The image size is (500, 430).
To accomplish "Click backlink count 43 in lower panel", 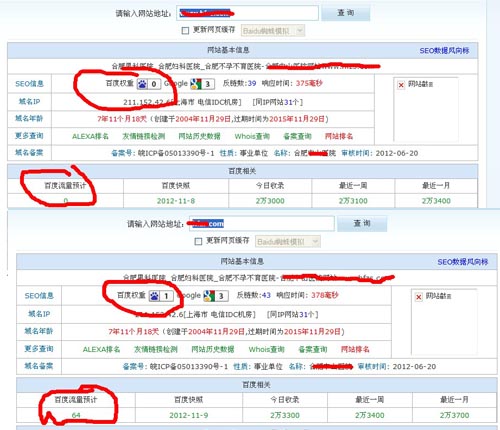I will [x=266, y=295].
